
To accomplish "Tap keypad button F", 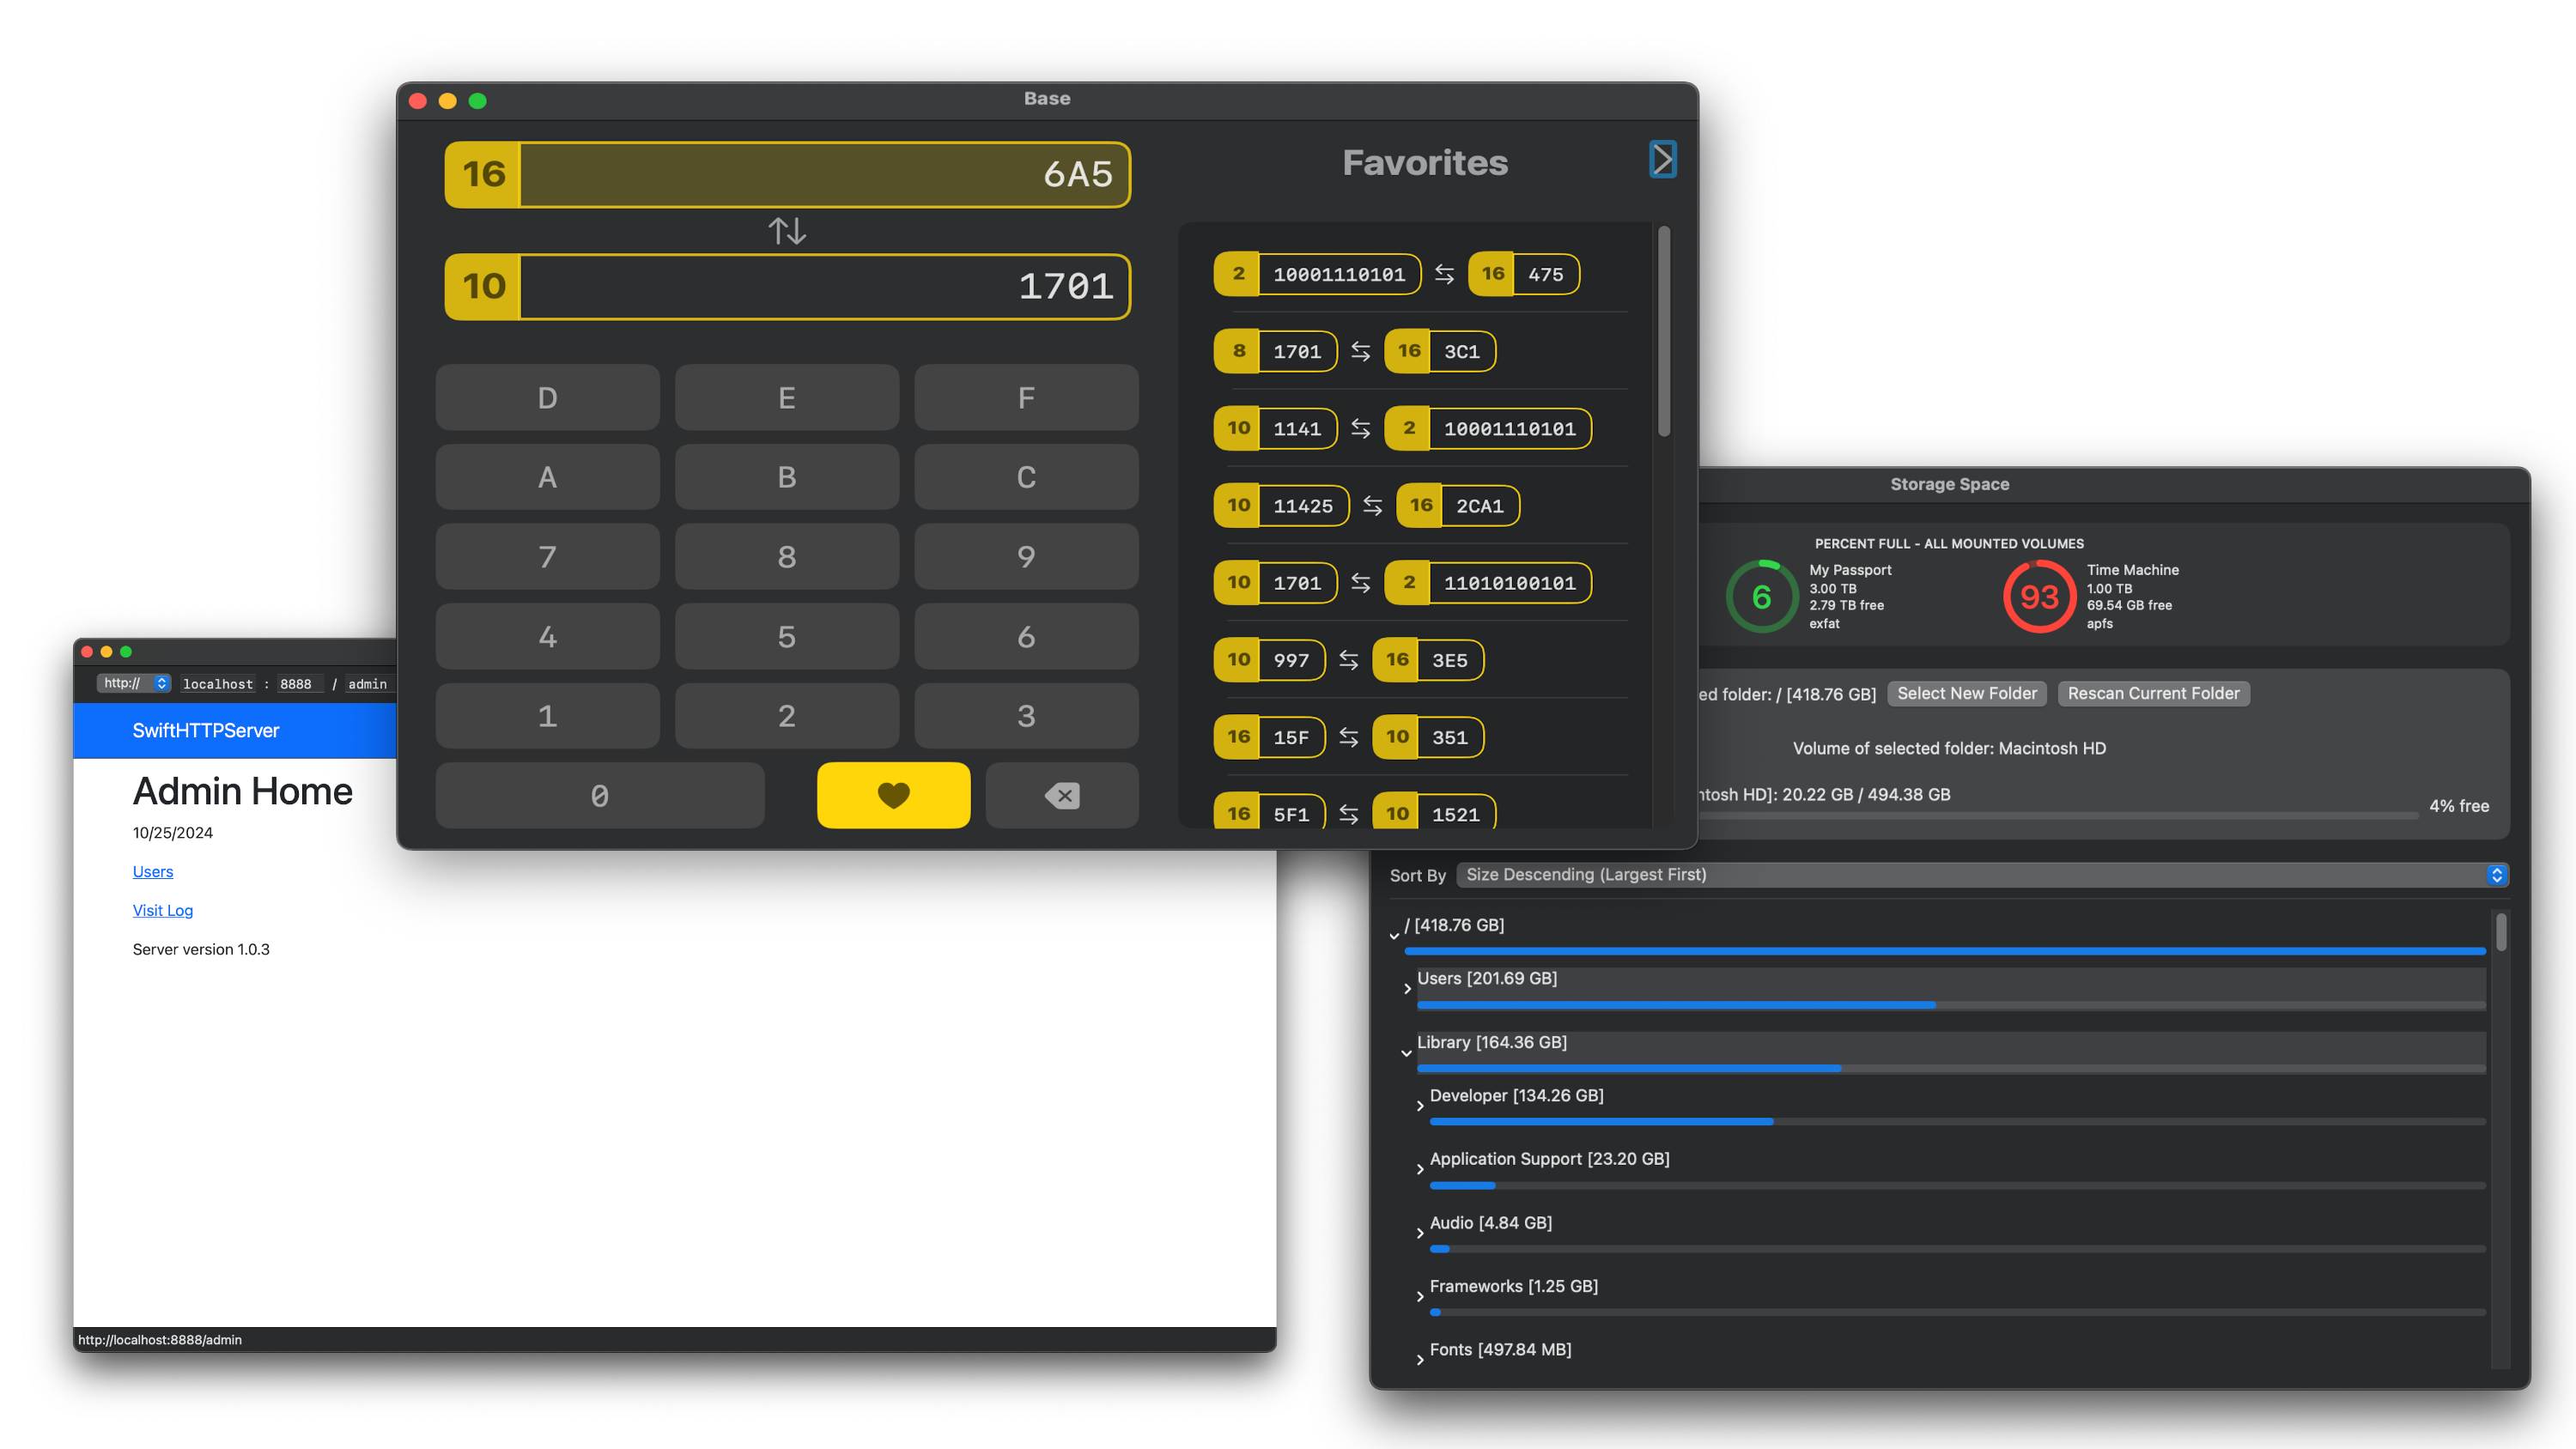I will pyautogui.click(x=1026, y=397).
